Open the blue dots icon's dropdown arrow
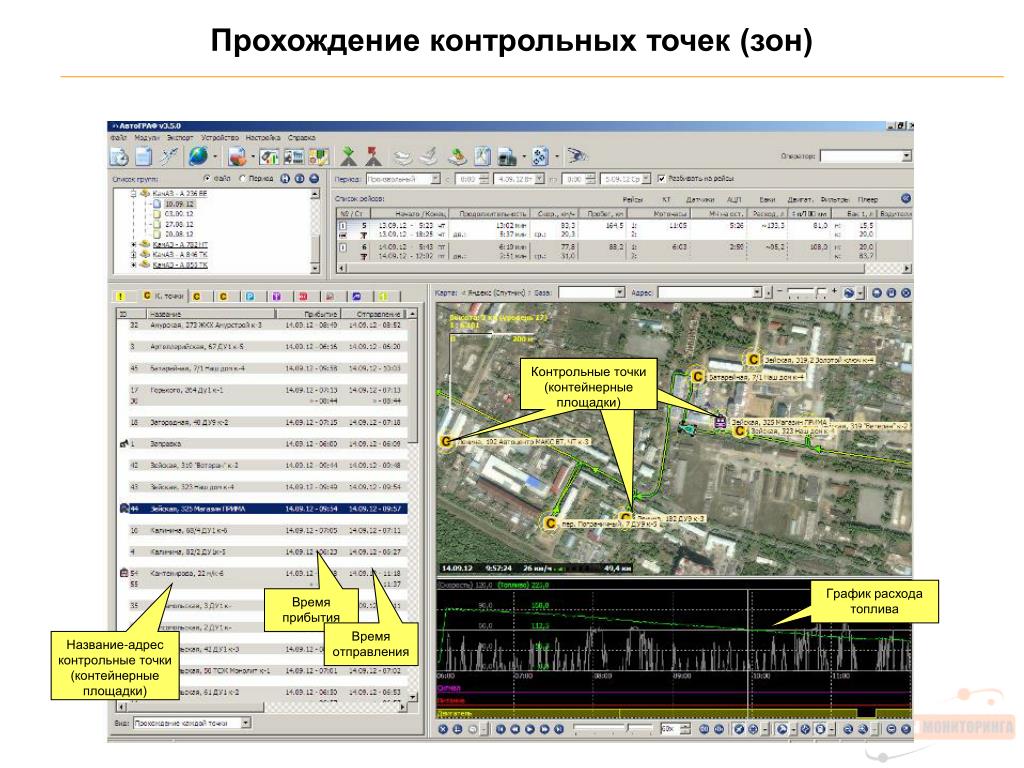The height and width of the screenshot is (768, 1024). (x=556, y=157)
